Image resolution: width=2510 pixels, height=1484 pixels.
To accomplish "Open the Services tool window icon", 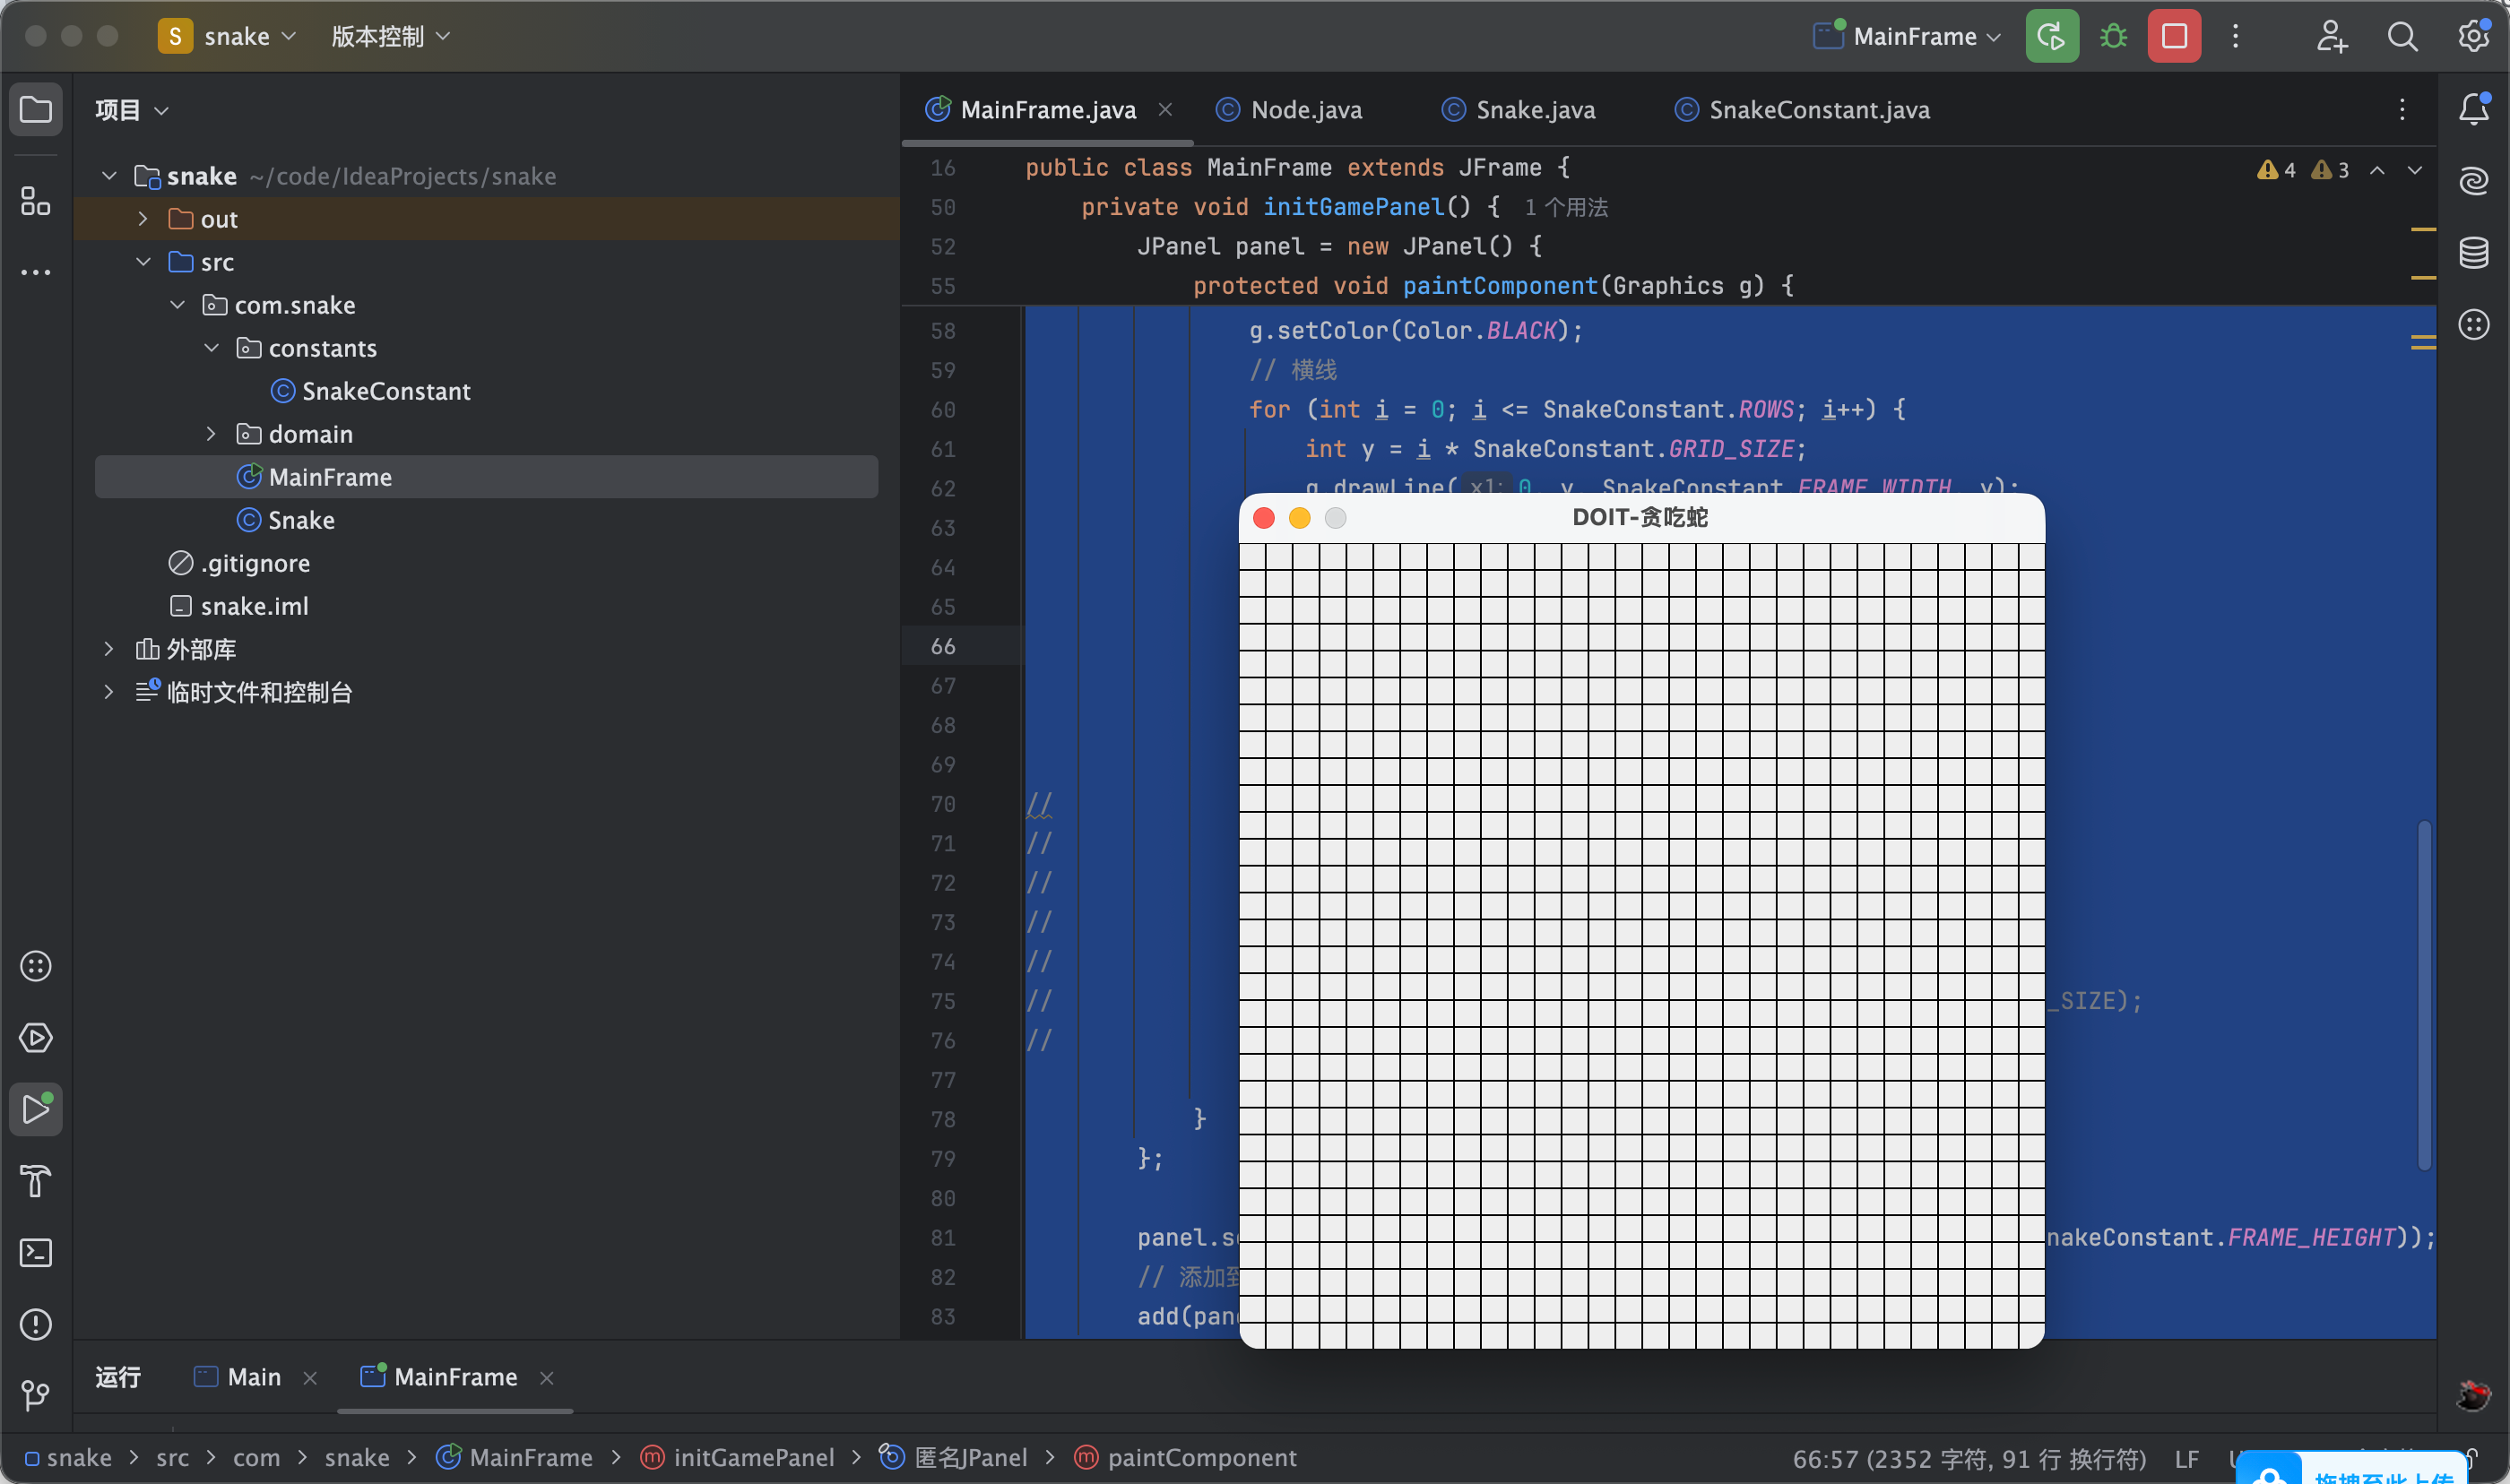I will tap(36, 1038).
